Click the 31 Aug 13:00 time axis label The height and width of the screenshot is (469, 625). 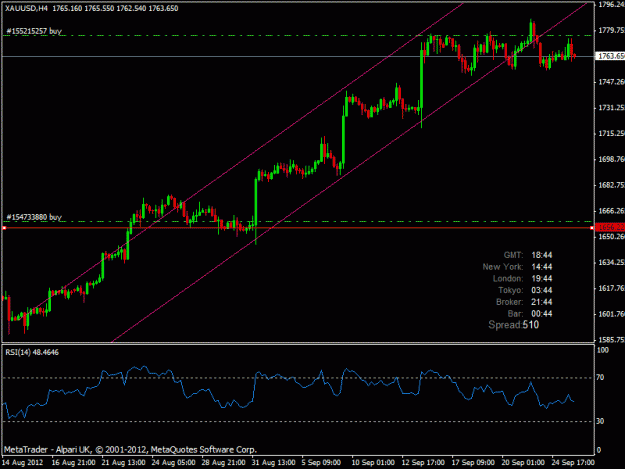(x=273, y=463)
